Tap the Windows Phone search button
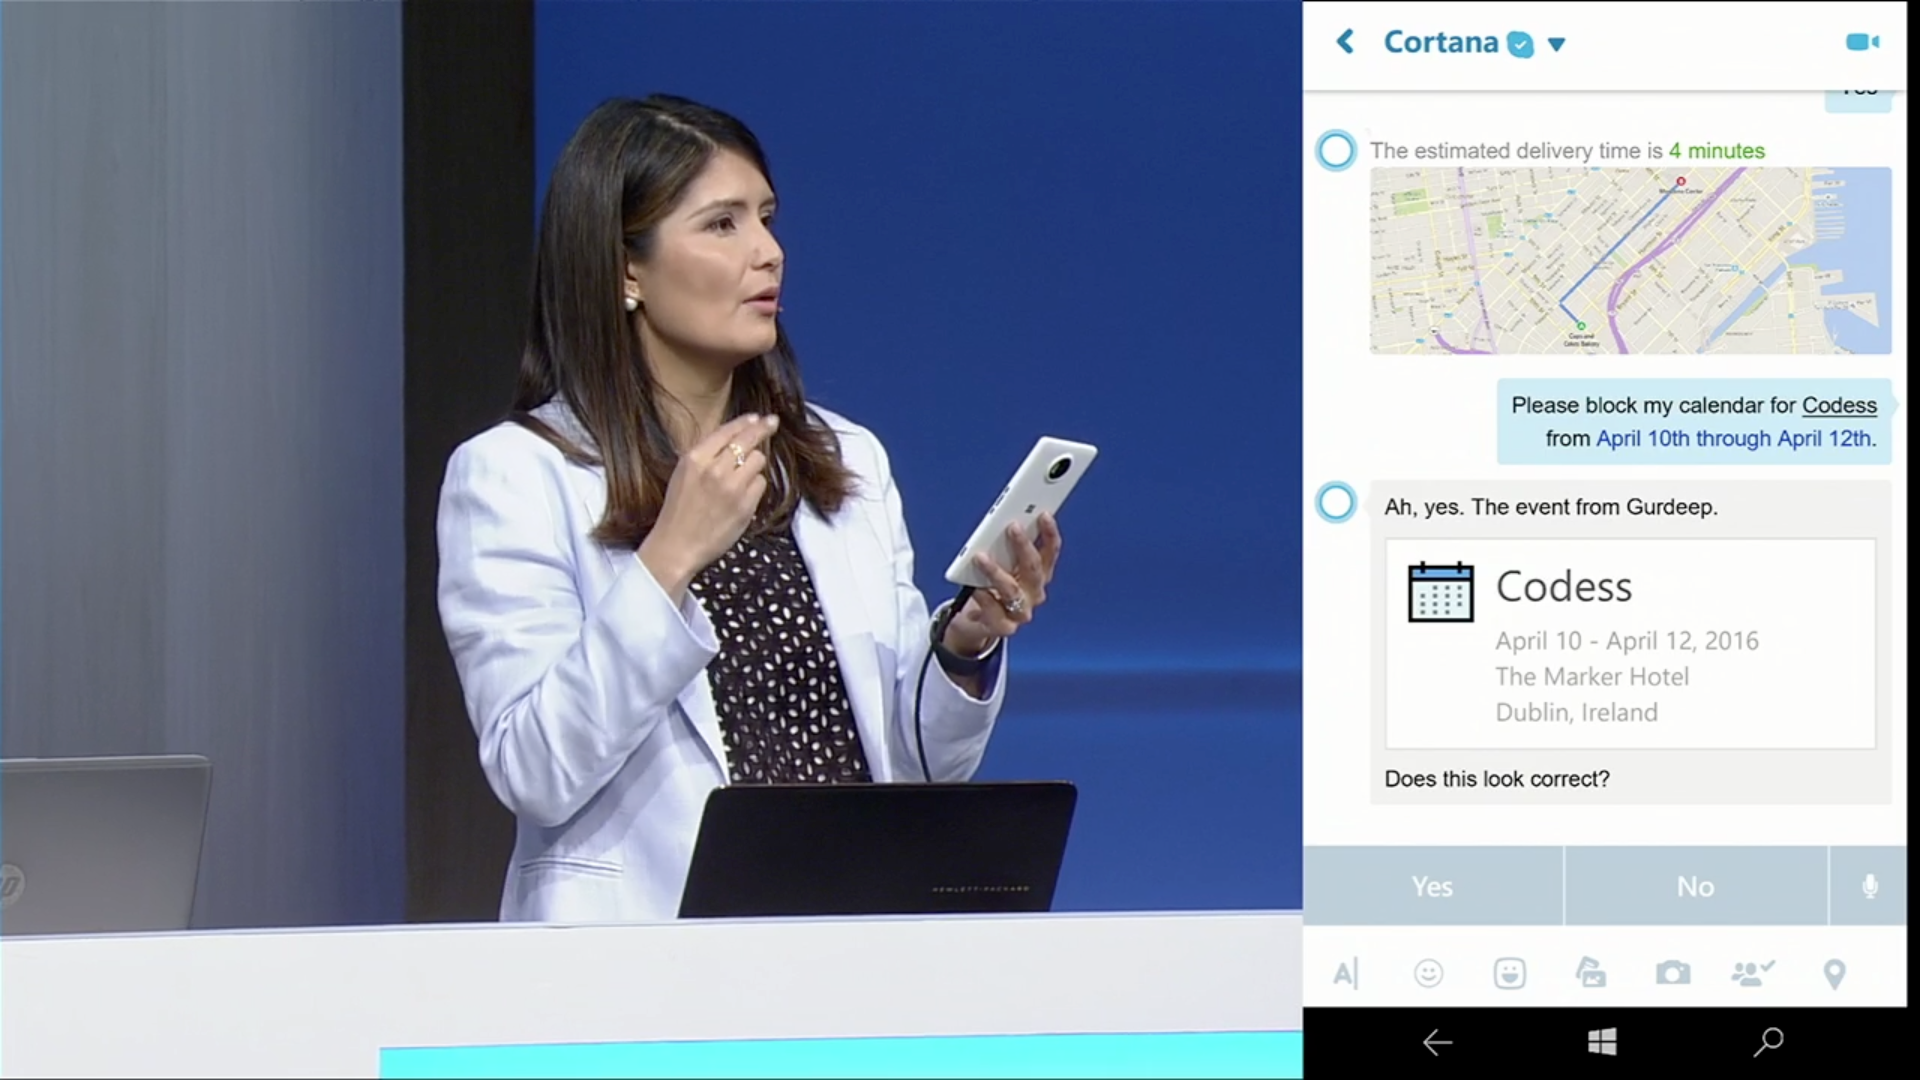1920x1080 pixels. 1768,1042
